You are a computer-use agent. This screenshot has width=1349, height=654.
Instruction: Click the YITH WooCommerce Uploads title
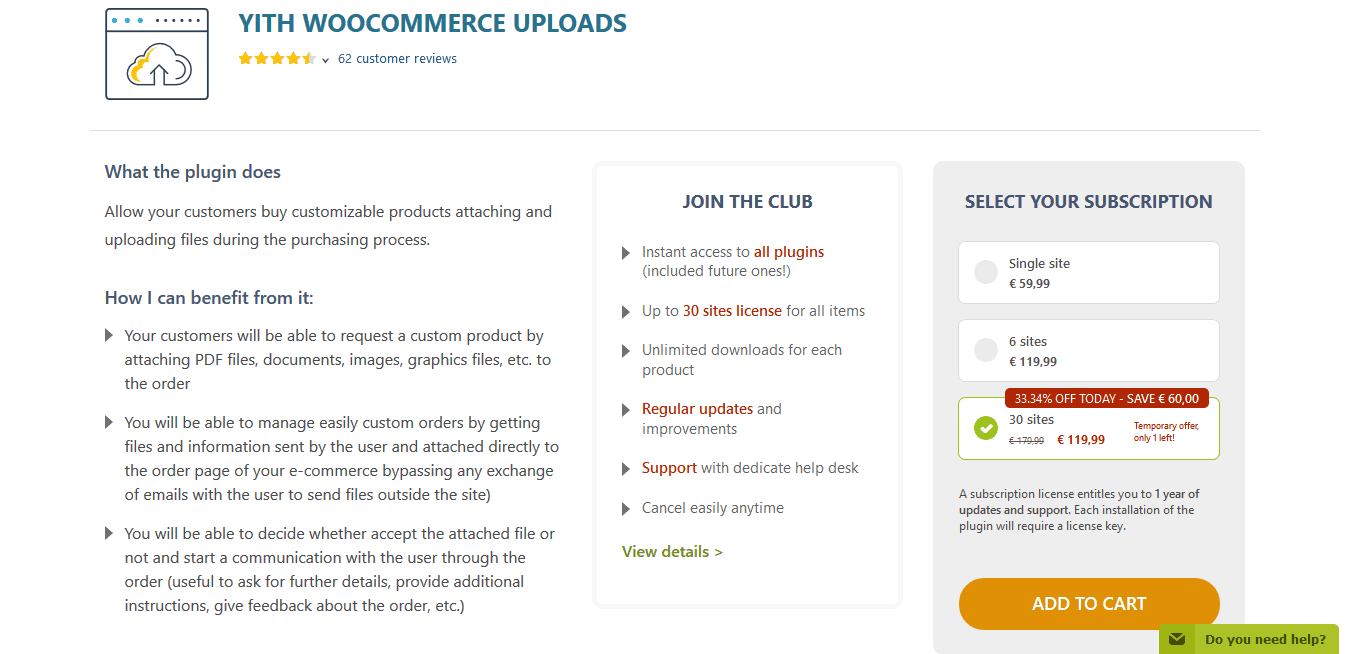(x=433, y=23)
